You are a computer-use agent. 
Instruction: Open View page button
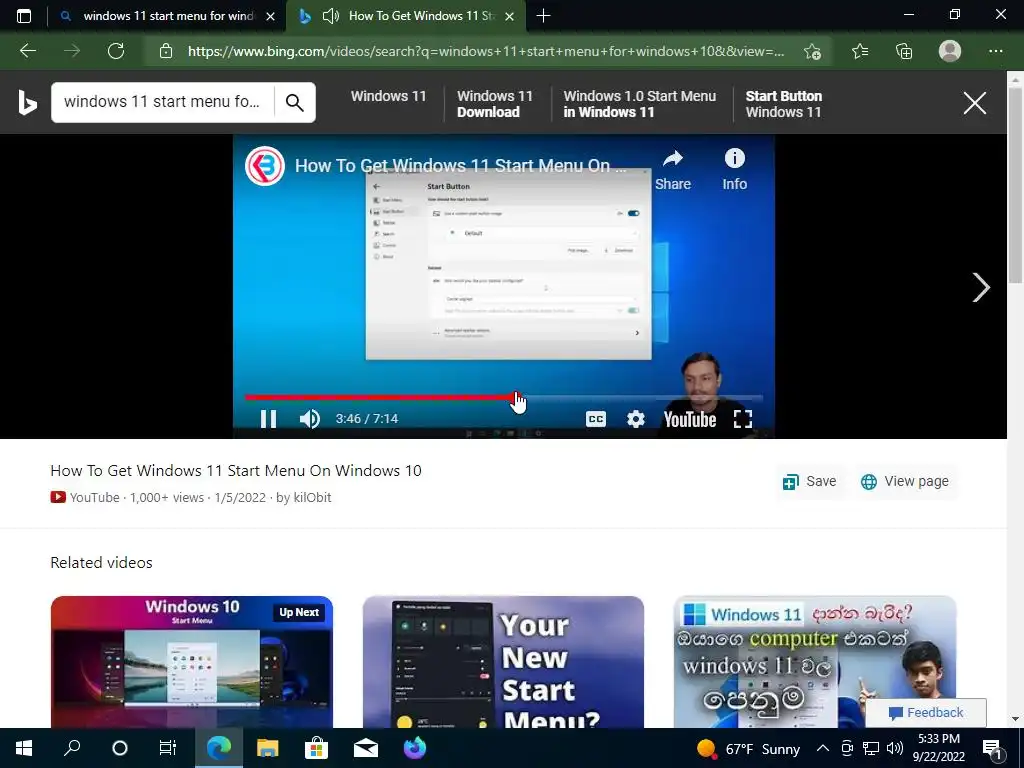click(x=904, y=481)
